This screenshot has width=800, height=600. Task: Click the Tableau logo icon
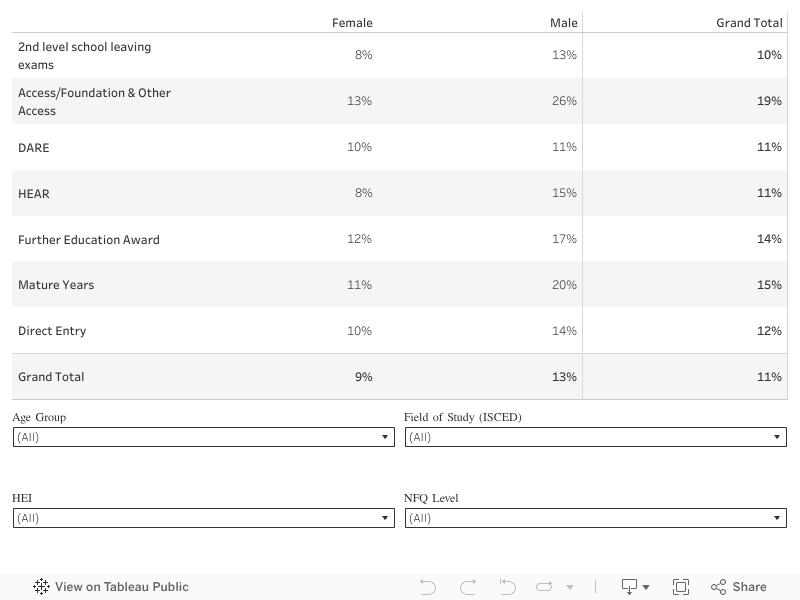coord(41,587)
